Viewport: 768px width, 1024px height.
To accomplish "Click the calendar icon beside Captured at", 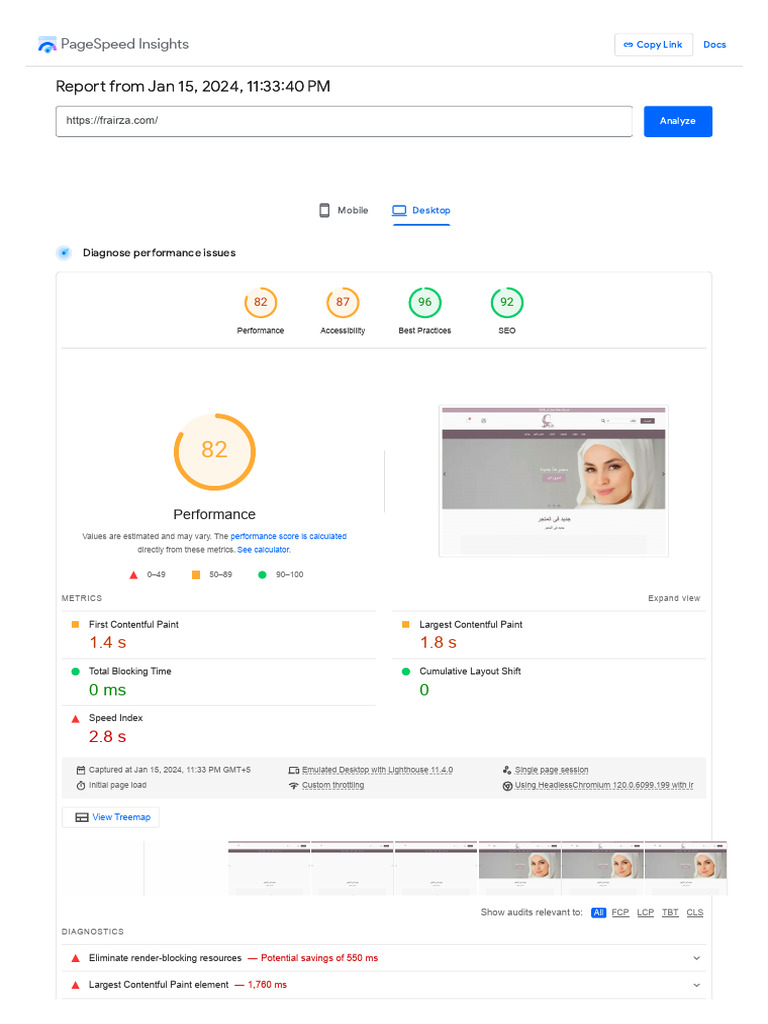I will point(81,770).
